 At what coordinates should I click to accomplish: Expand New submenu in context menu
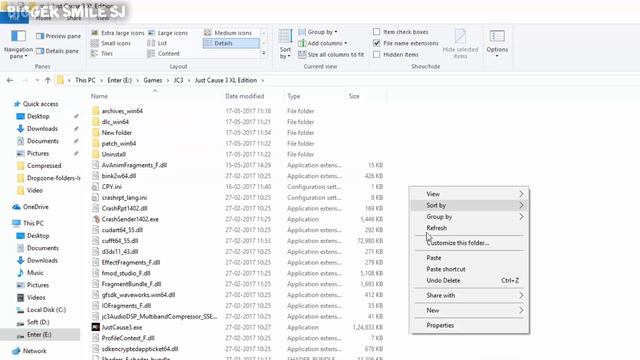click(469, 311)
